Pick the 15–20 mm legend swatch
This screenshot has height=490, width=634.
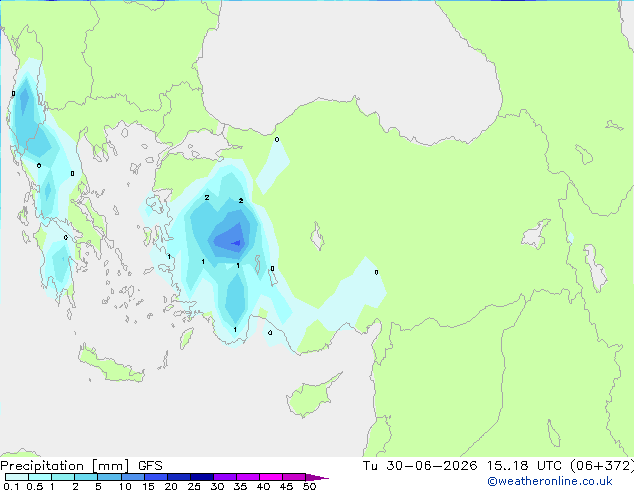tap(155, 477)
